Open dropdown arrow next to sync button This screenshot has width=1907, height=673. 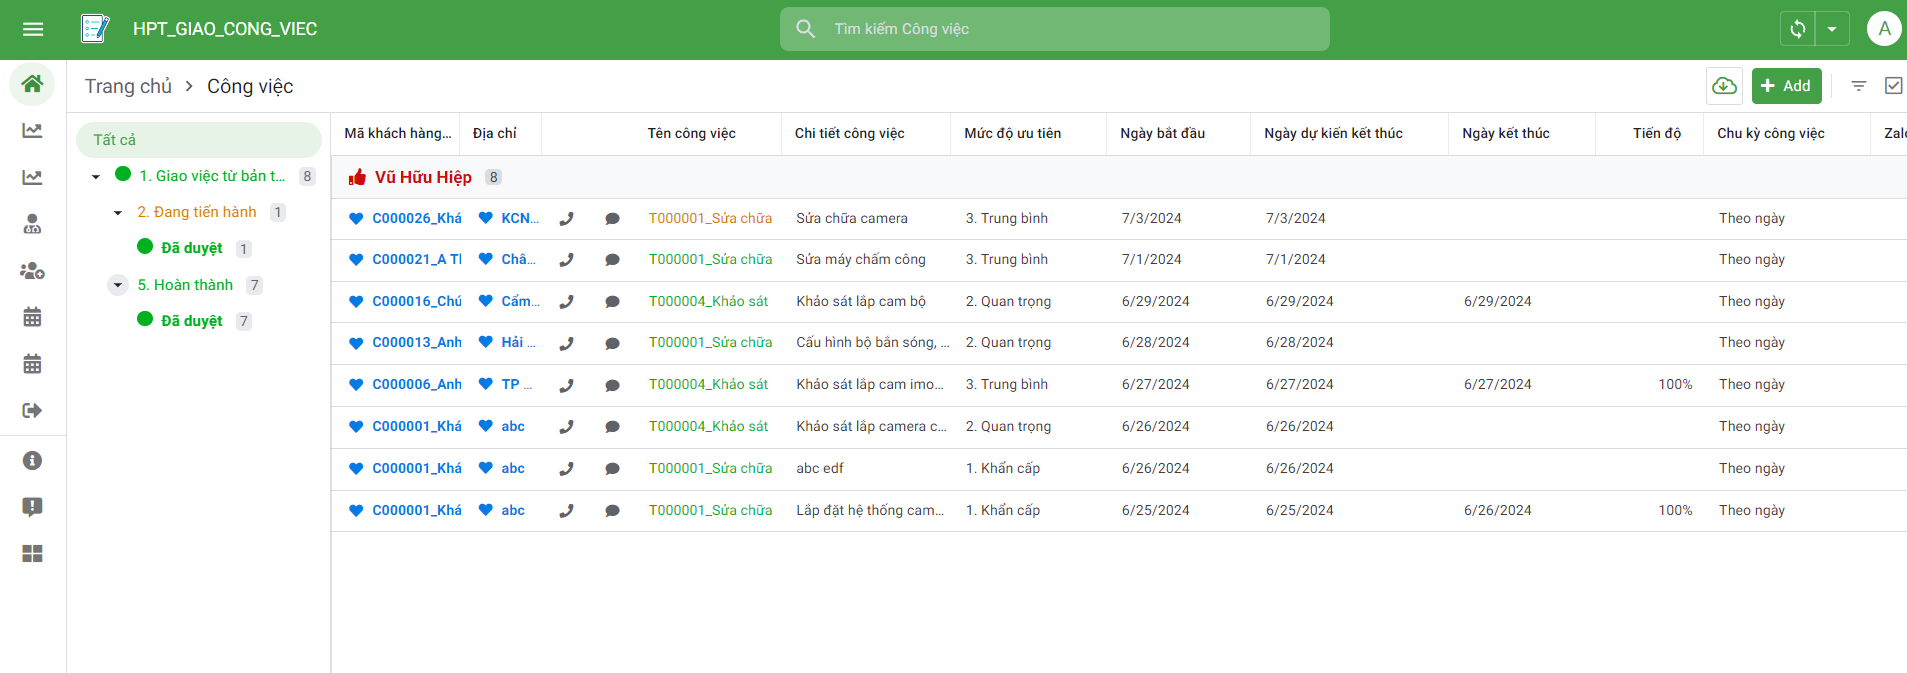(x=1832, y=29)
